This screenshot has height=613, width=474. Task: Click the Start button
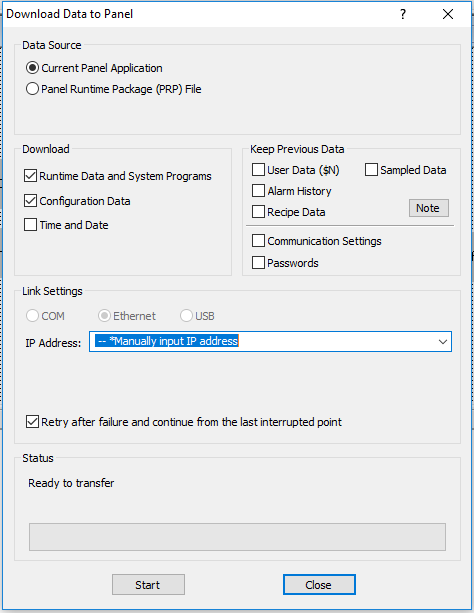(148, 584)
